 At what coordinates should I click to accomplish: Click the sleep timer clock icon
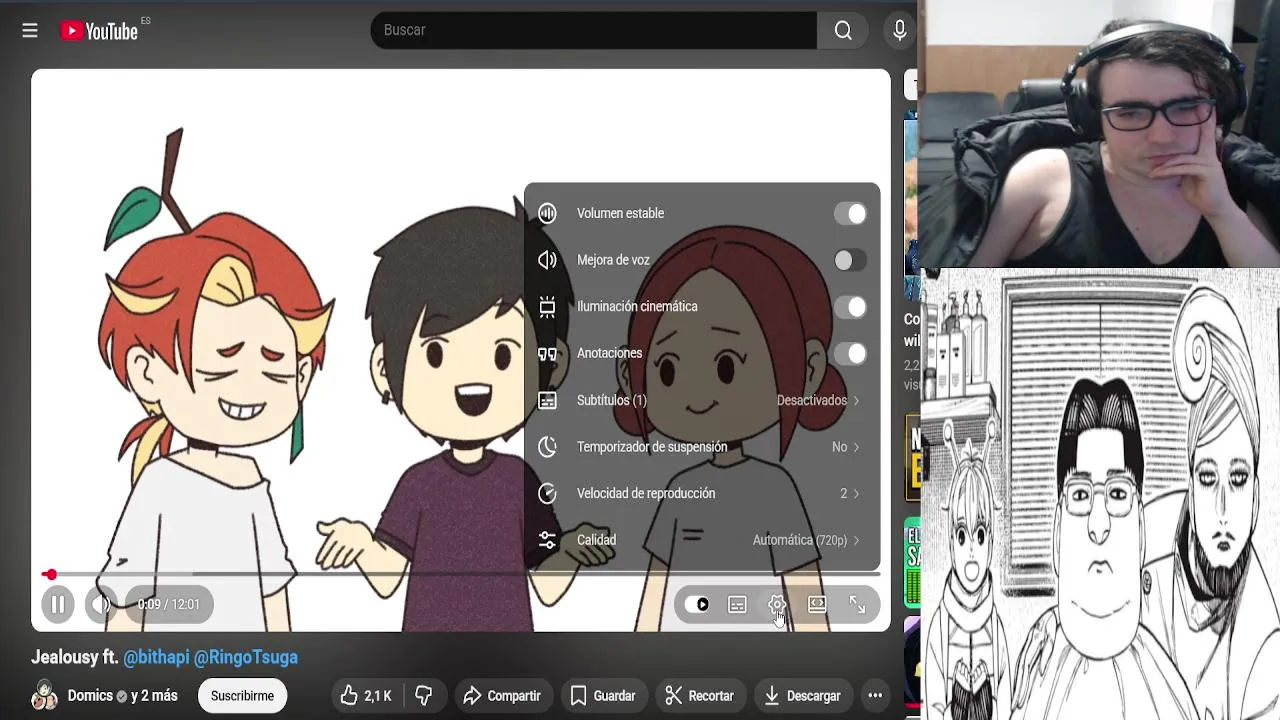(547, 447)
